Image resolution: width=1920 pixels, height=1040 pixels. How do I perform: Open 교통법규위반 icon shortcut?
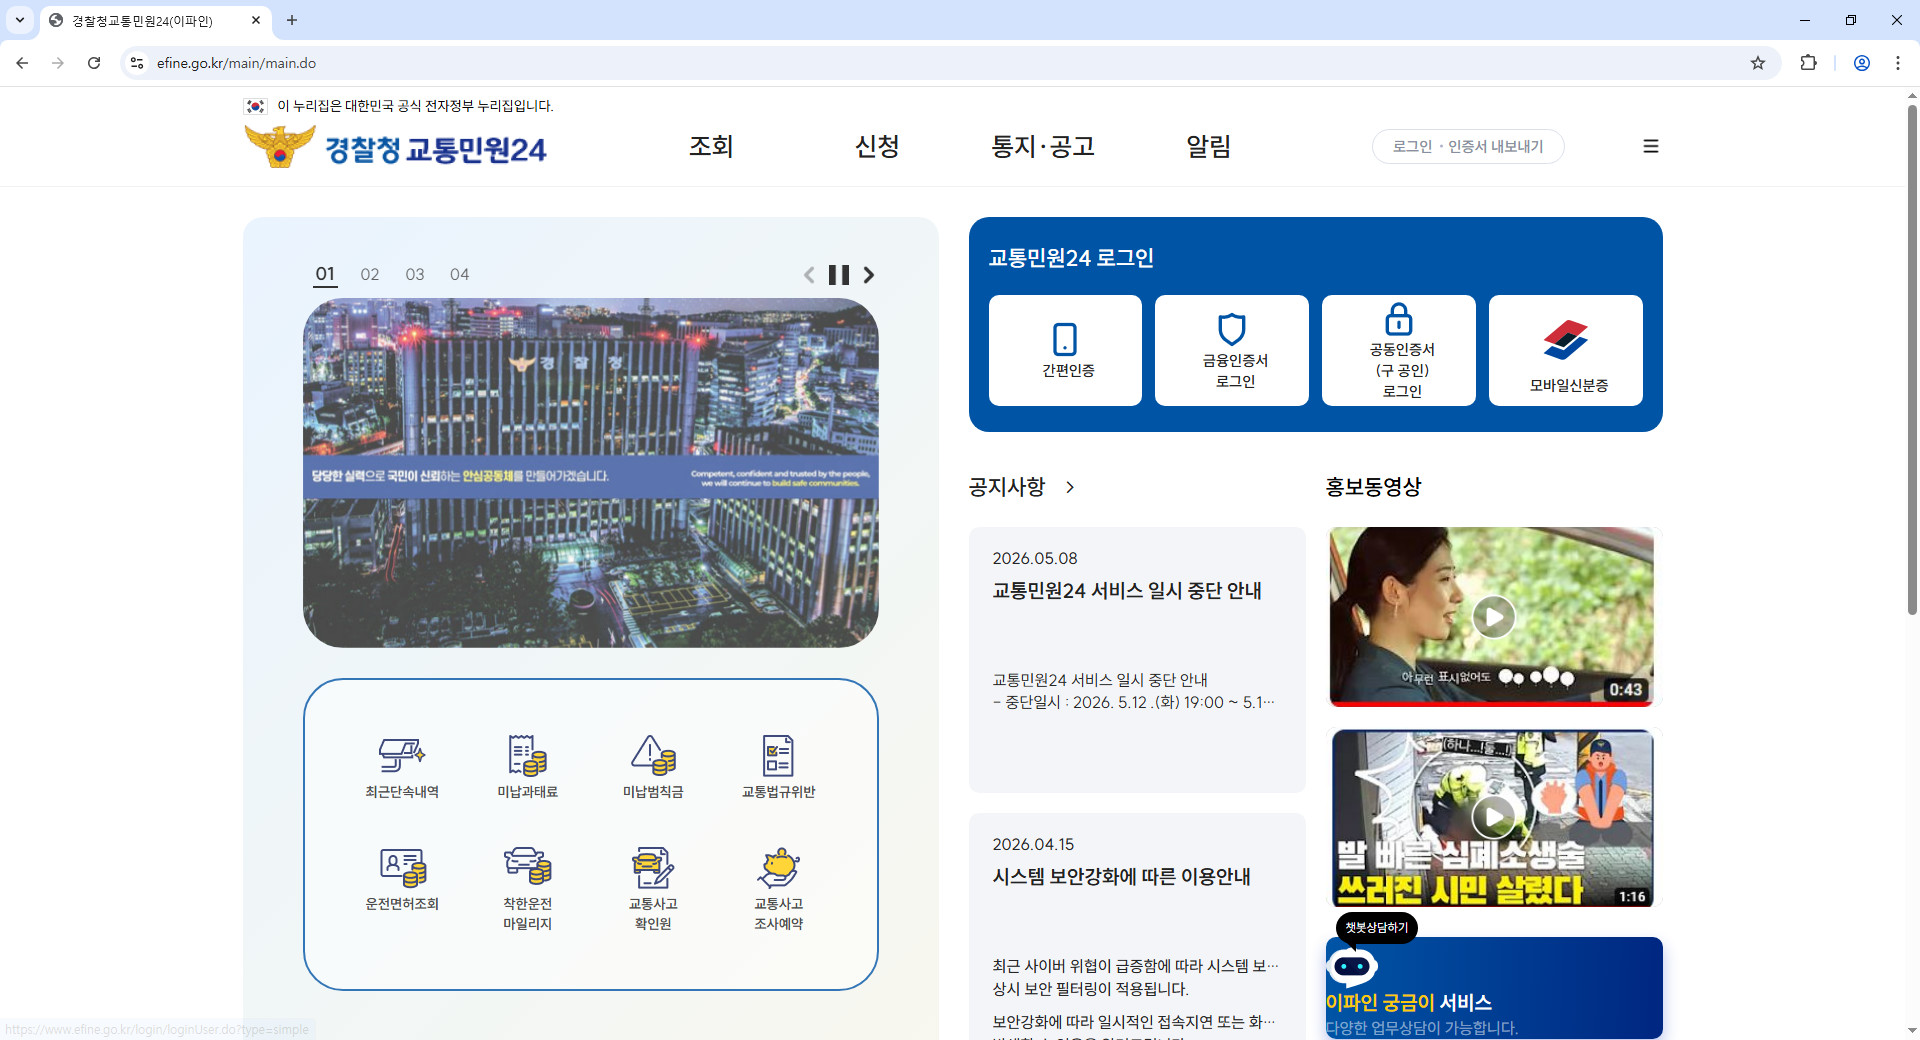click(x=778, y=767)
